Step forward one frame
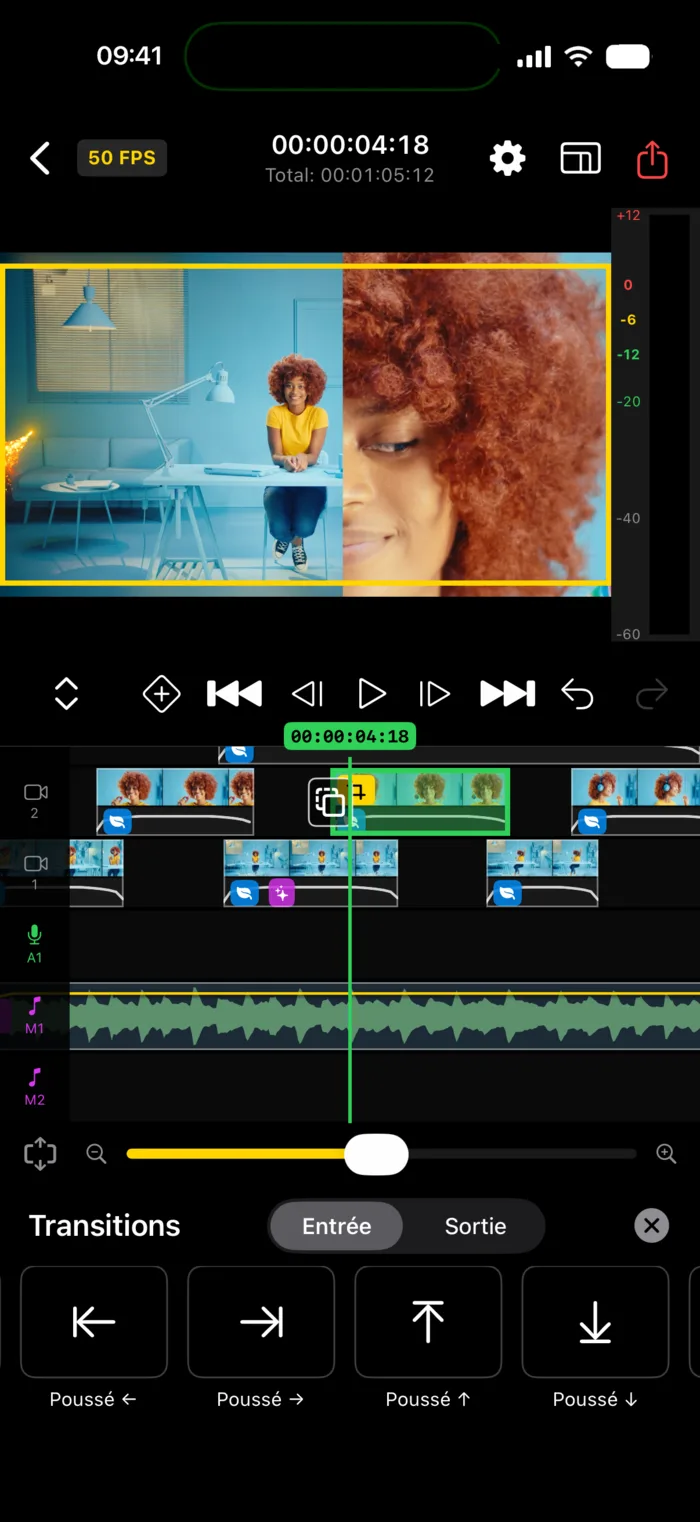Screen dimensions: 700x1522 click(434, 694)
